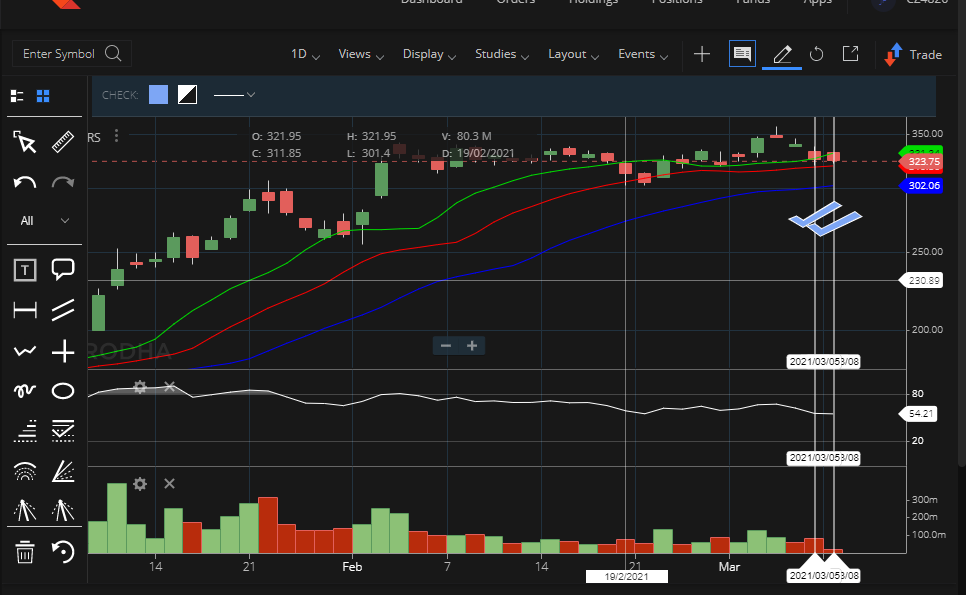966x595 pixels.
Task: Pick the blue fill color swatch
Action: click(x=158, y=94)
